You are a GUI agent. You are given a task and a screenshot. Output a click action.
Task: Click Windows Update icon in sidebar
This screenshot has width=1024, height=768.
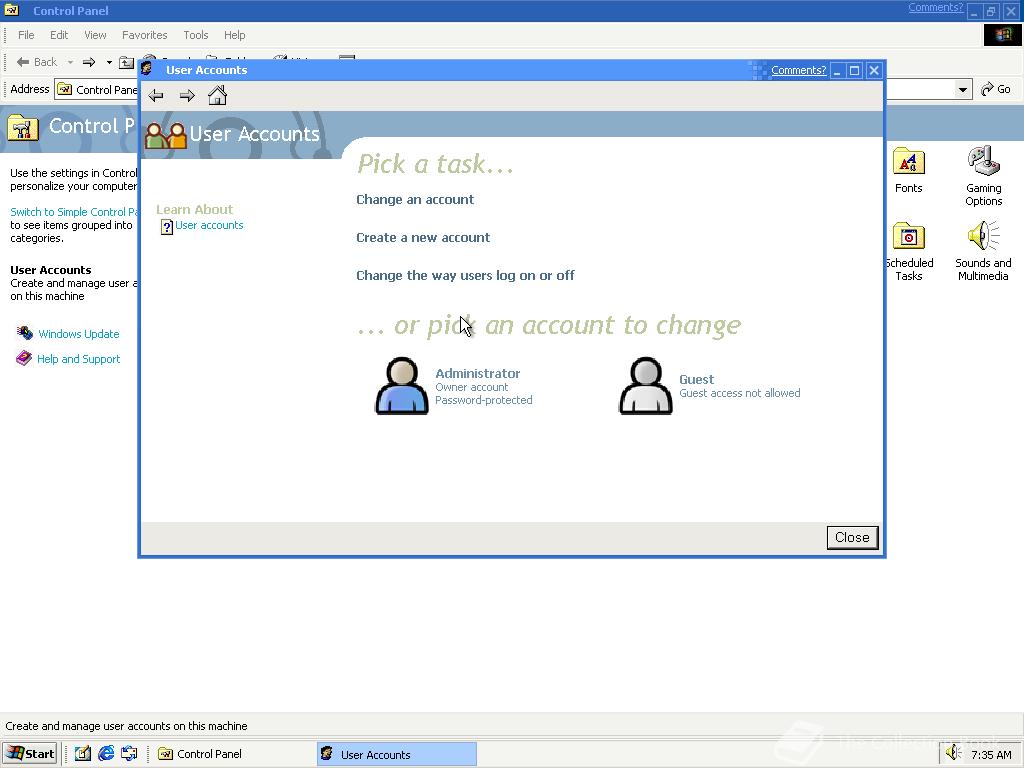coord(25,334)
